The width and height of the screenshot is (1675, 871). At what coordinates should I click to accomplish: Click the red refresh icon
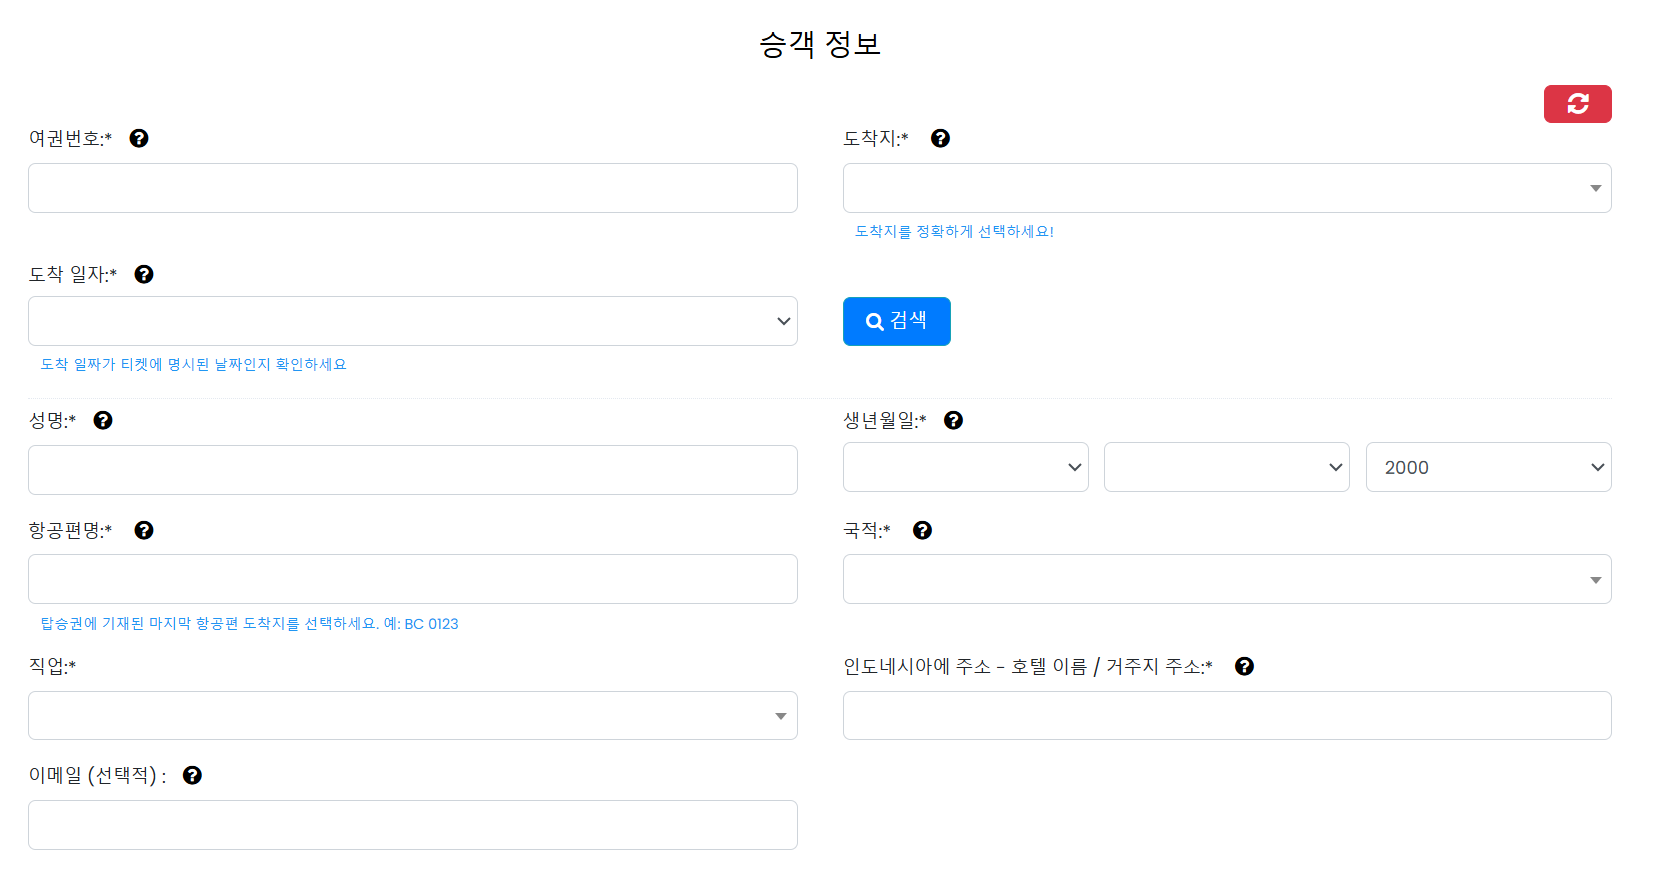[1577, 103]
